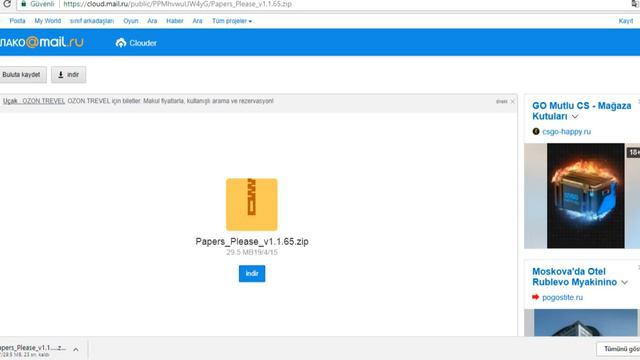Click the mail.ru logo
This screenshot has width=640, height=360.
42,42
